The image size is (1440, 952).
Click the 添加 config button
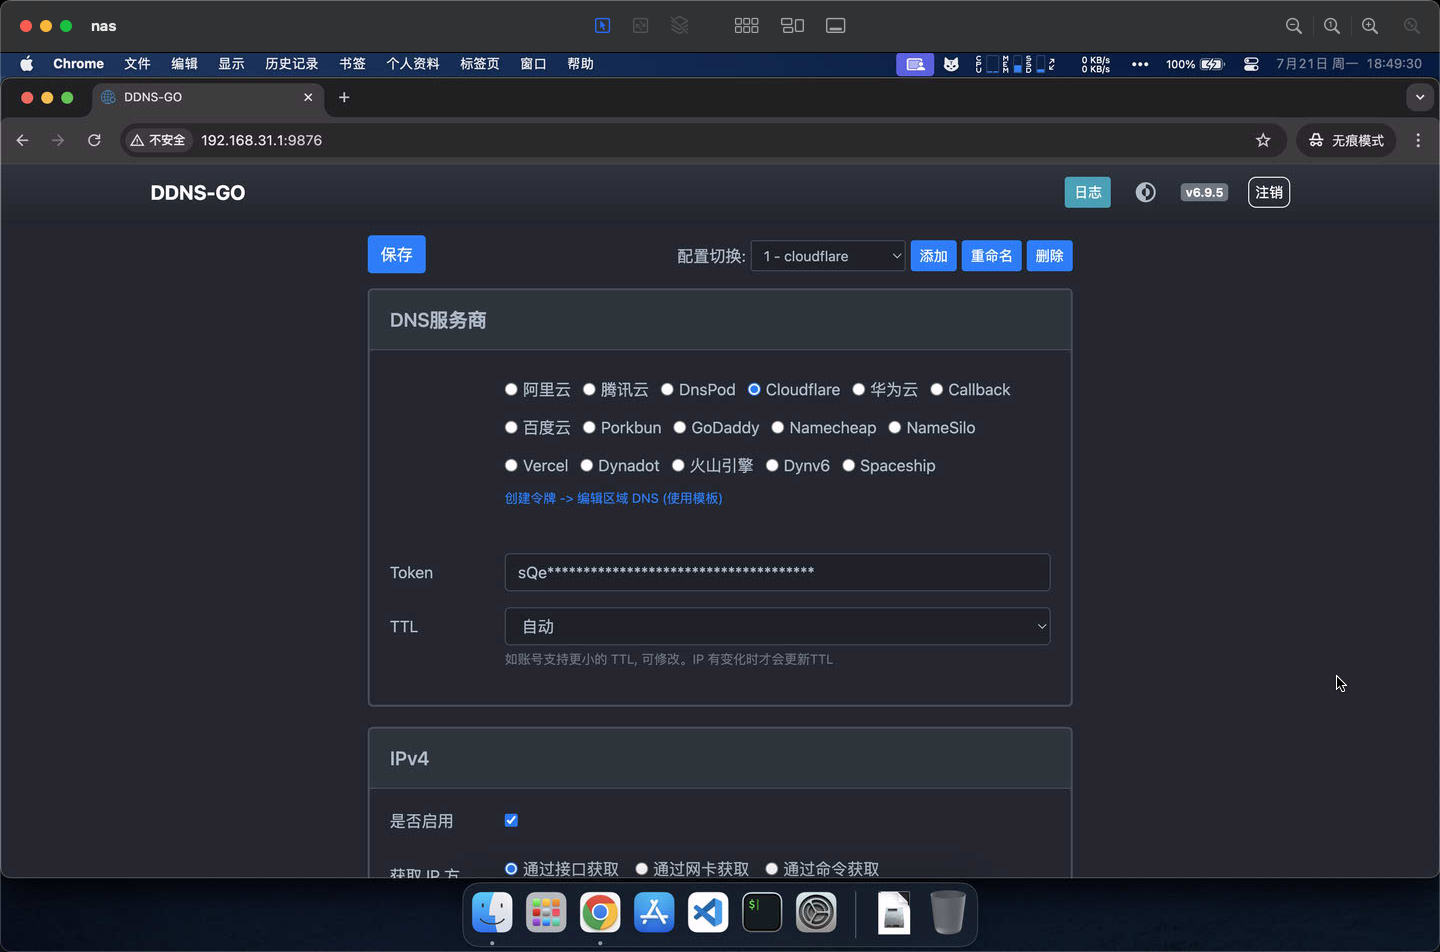tap(933, 256)
